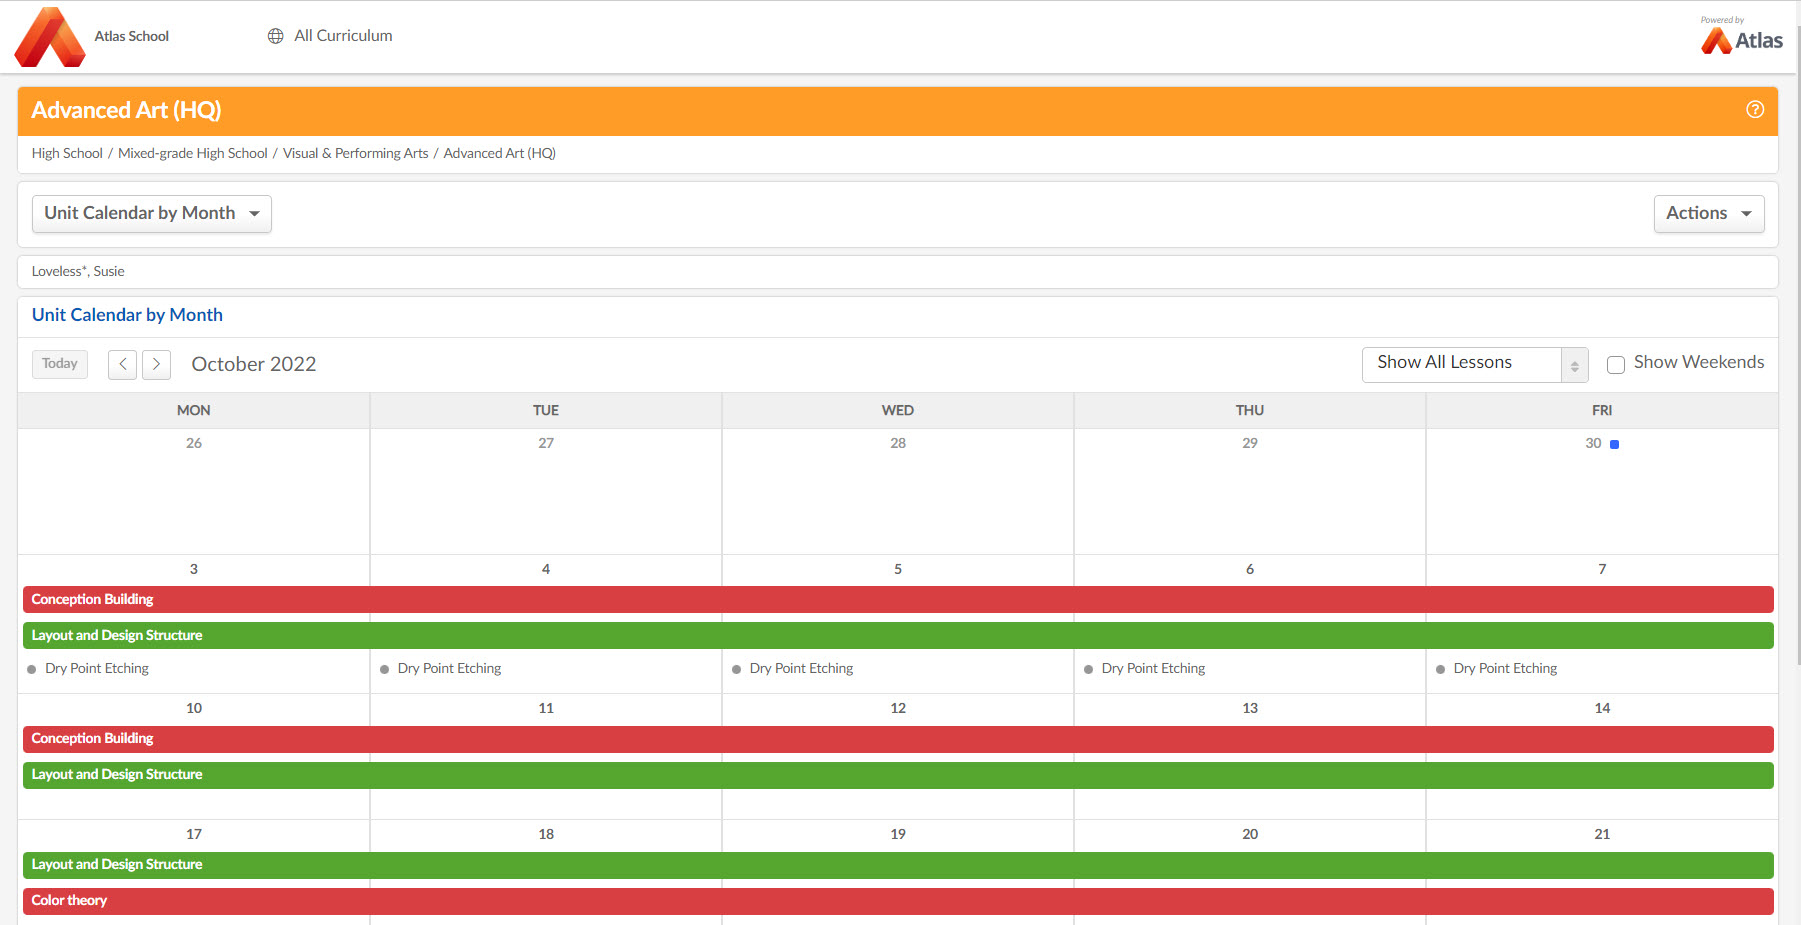Open Conception Building unit in week of 10

[x=898, y=739]
